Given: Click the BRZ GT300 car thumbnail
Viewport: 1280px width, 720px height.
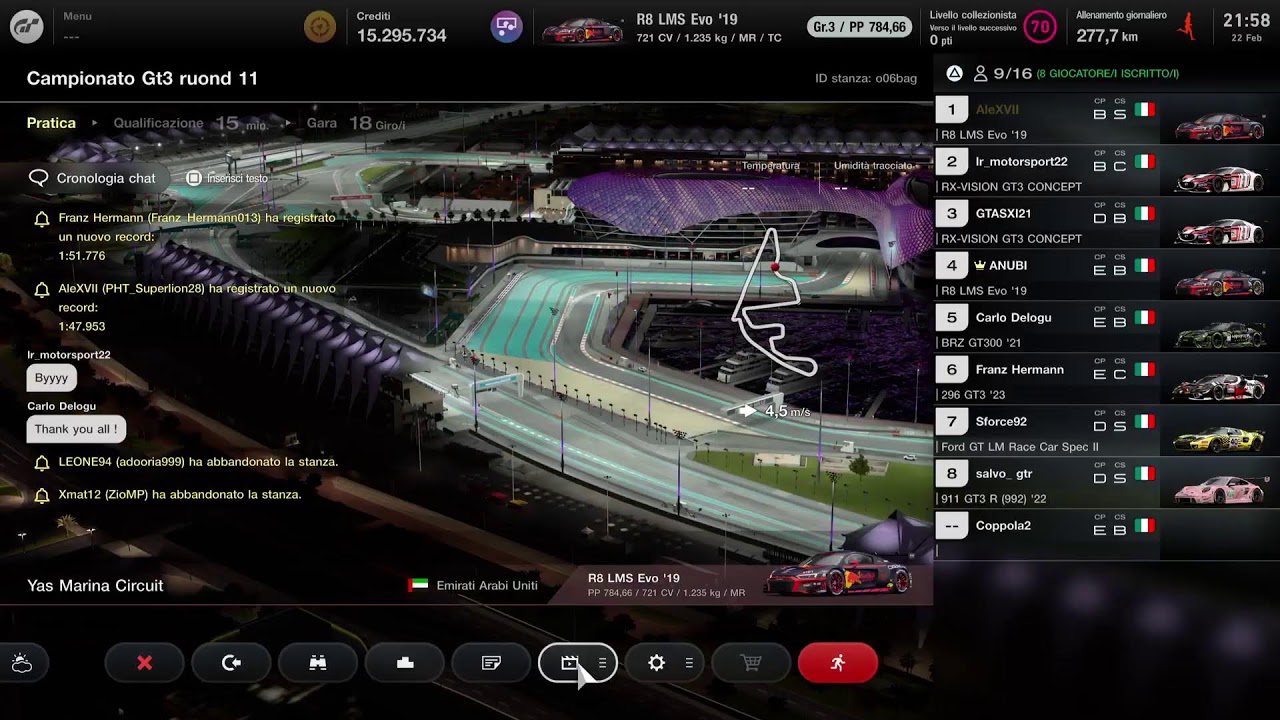Looking at the screenshot, I should [1220, 334].
